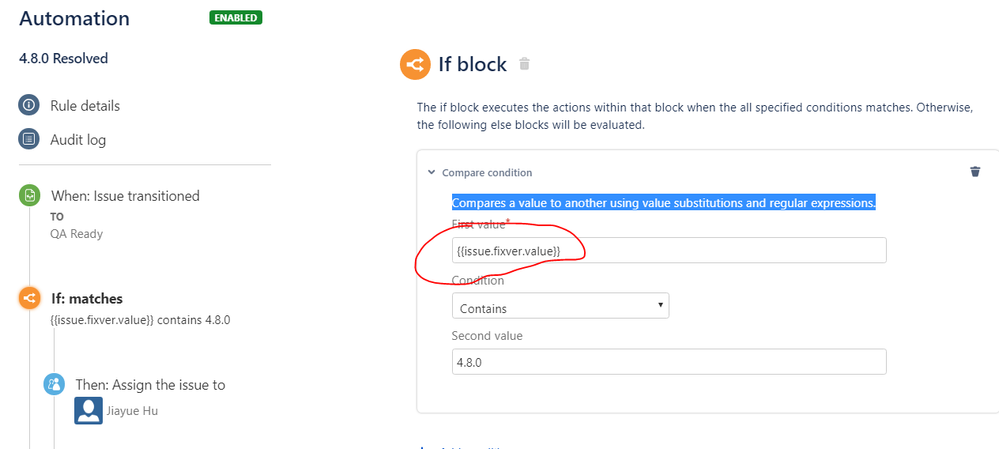Click the Rule details info icon

[x=29, y=105]
